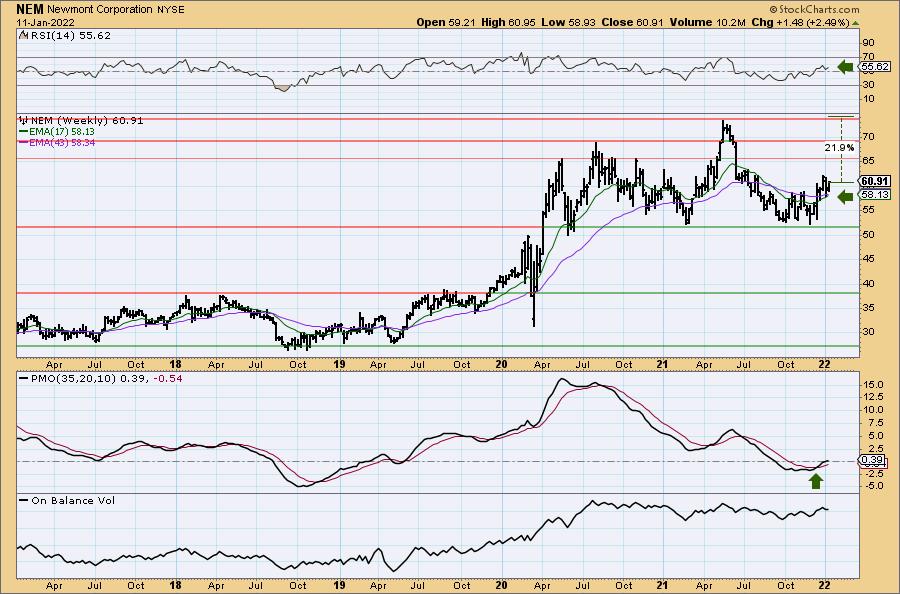
Task: Click the 0.39 PMO tag on right axis
Action: click(x=872, y=460)
